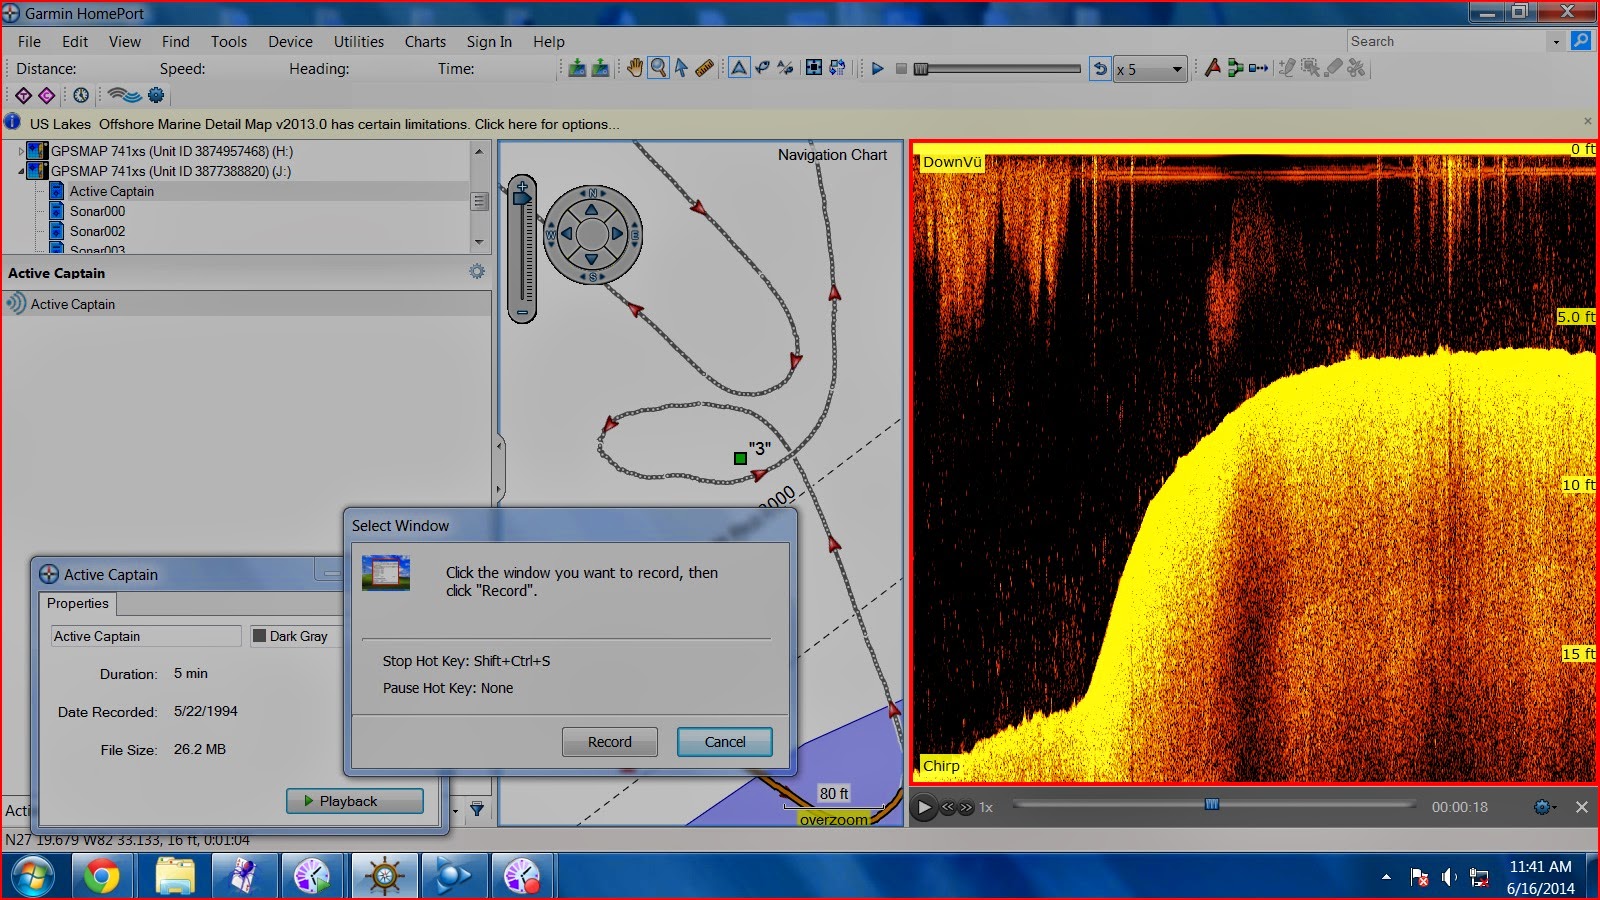Image resolution: width=1600 pixels, height=900 pixels.
Task: Click the Receive from Device icon
Action: coord(577,68)
